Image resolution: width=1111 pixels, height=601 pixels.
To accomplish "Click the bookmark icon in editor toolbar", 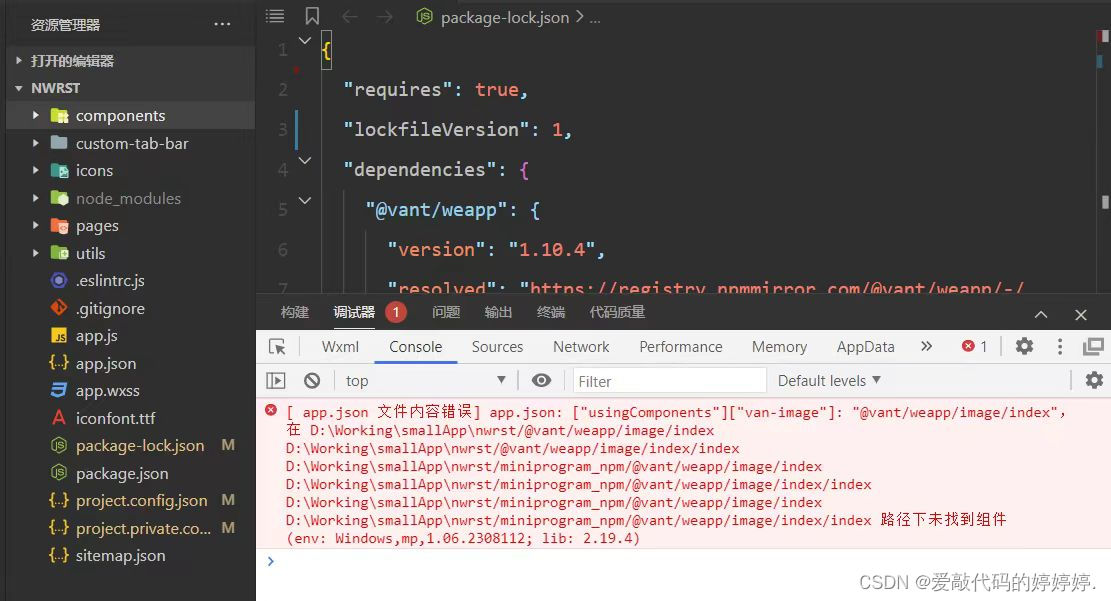I will [312, 16].
